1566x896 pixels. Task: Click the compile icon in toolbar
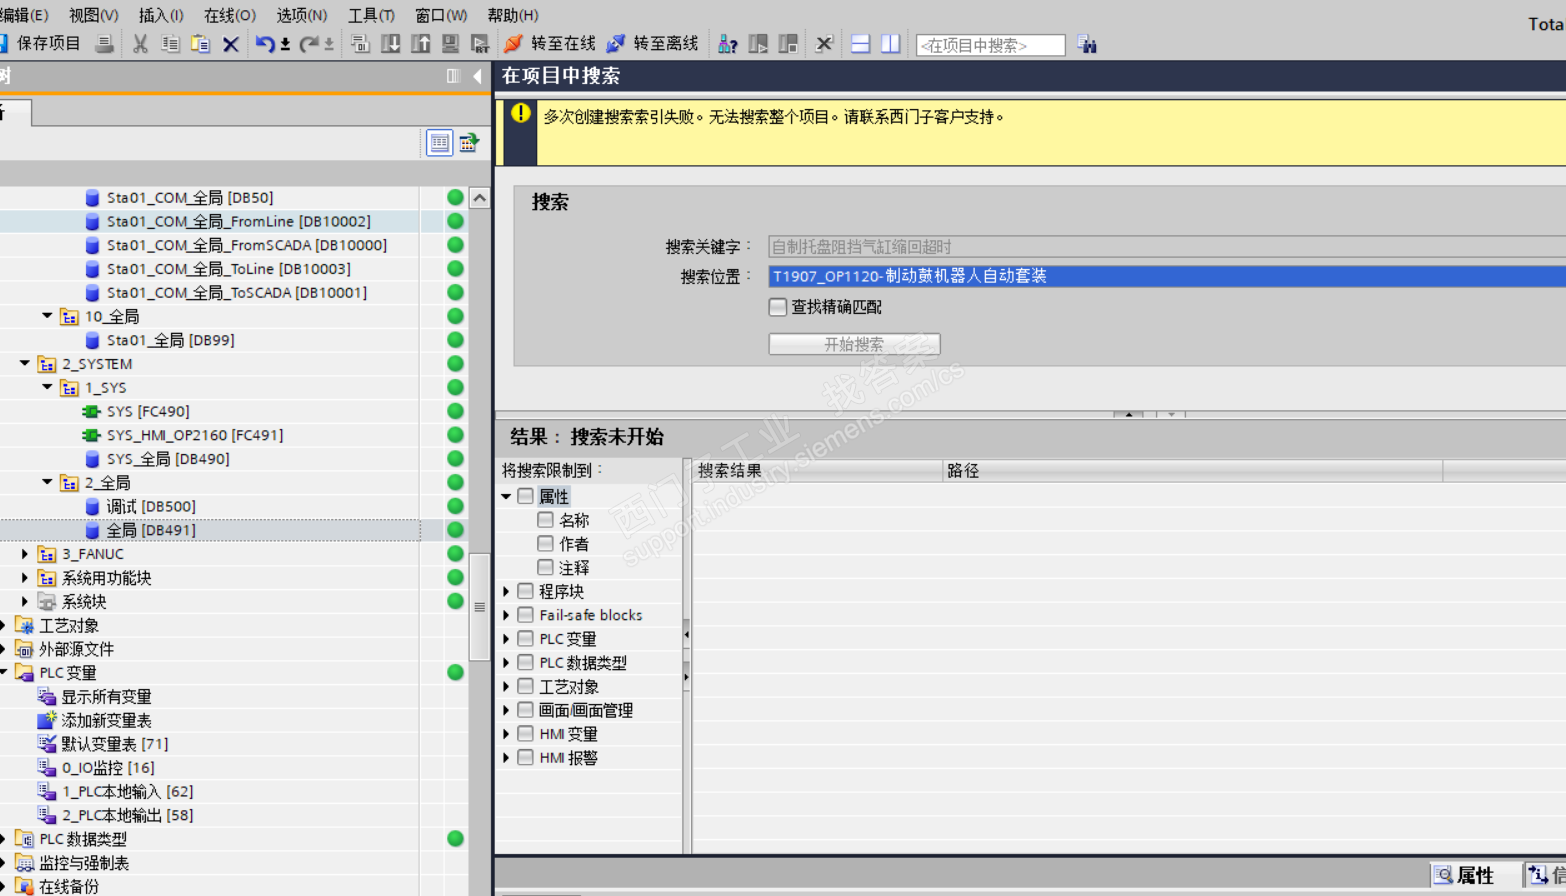point(360,44)
